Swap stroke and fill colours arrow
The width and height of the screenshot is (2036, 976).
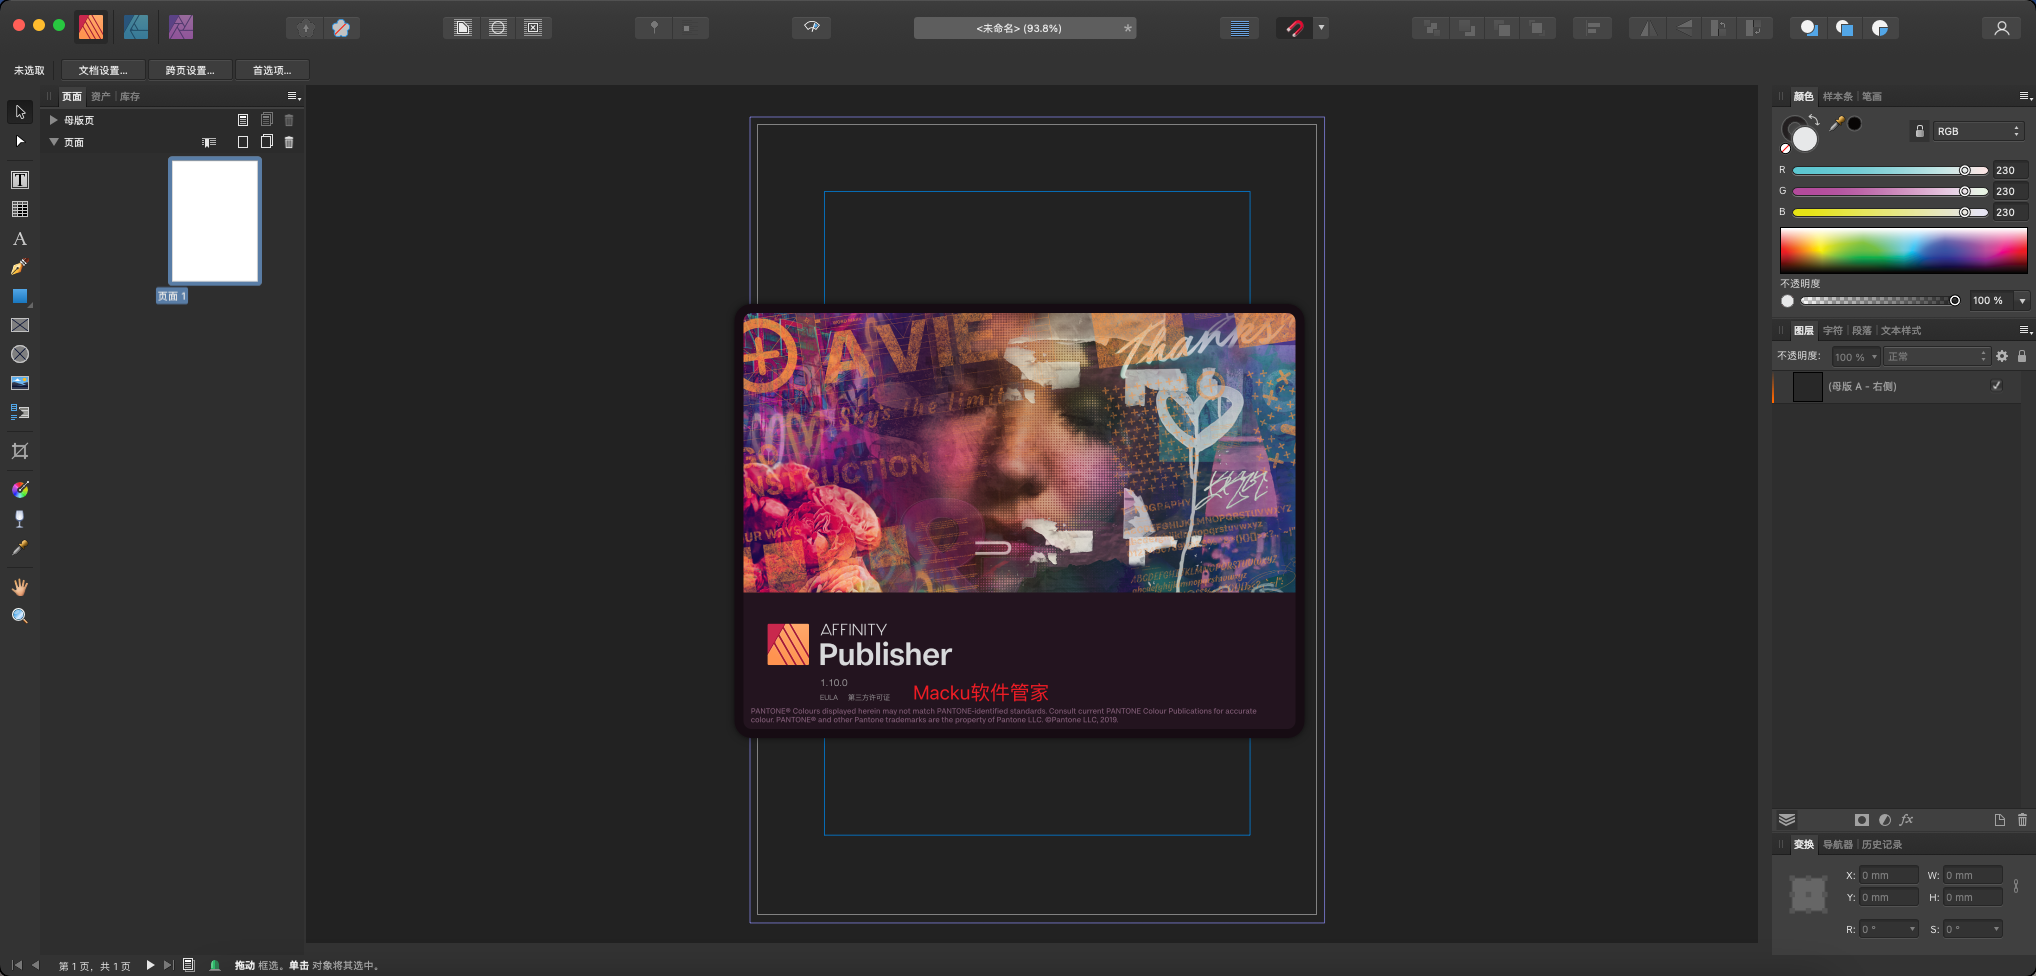[x=1814, y=119]
